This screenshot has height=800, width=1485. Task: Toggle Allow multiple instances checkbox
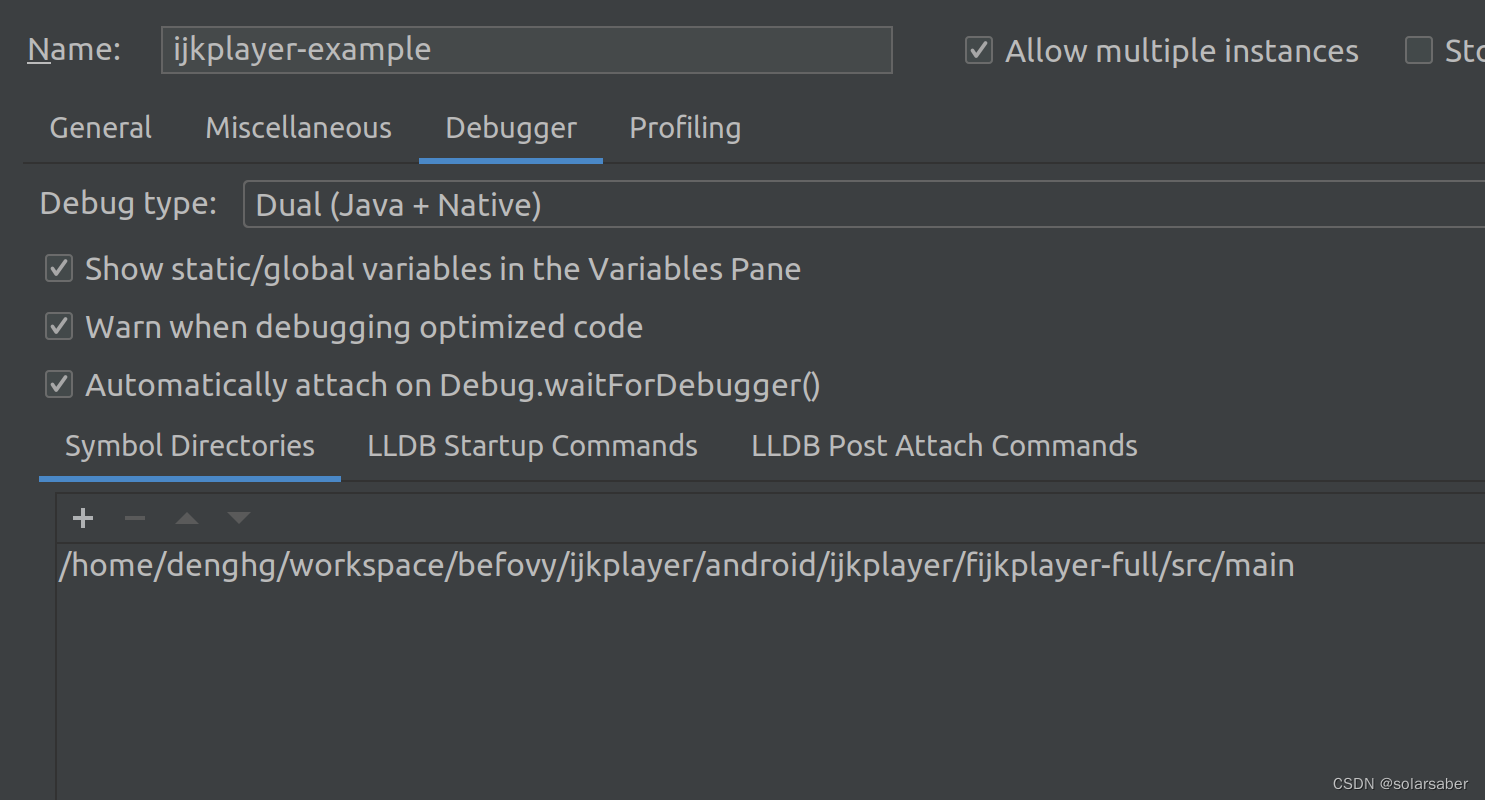coord(979,51)
